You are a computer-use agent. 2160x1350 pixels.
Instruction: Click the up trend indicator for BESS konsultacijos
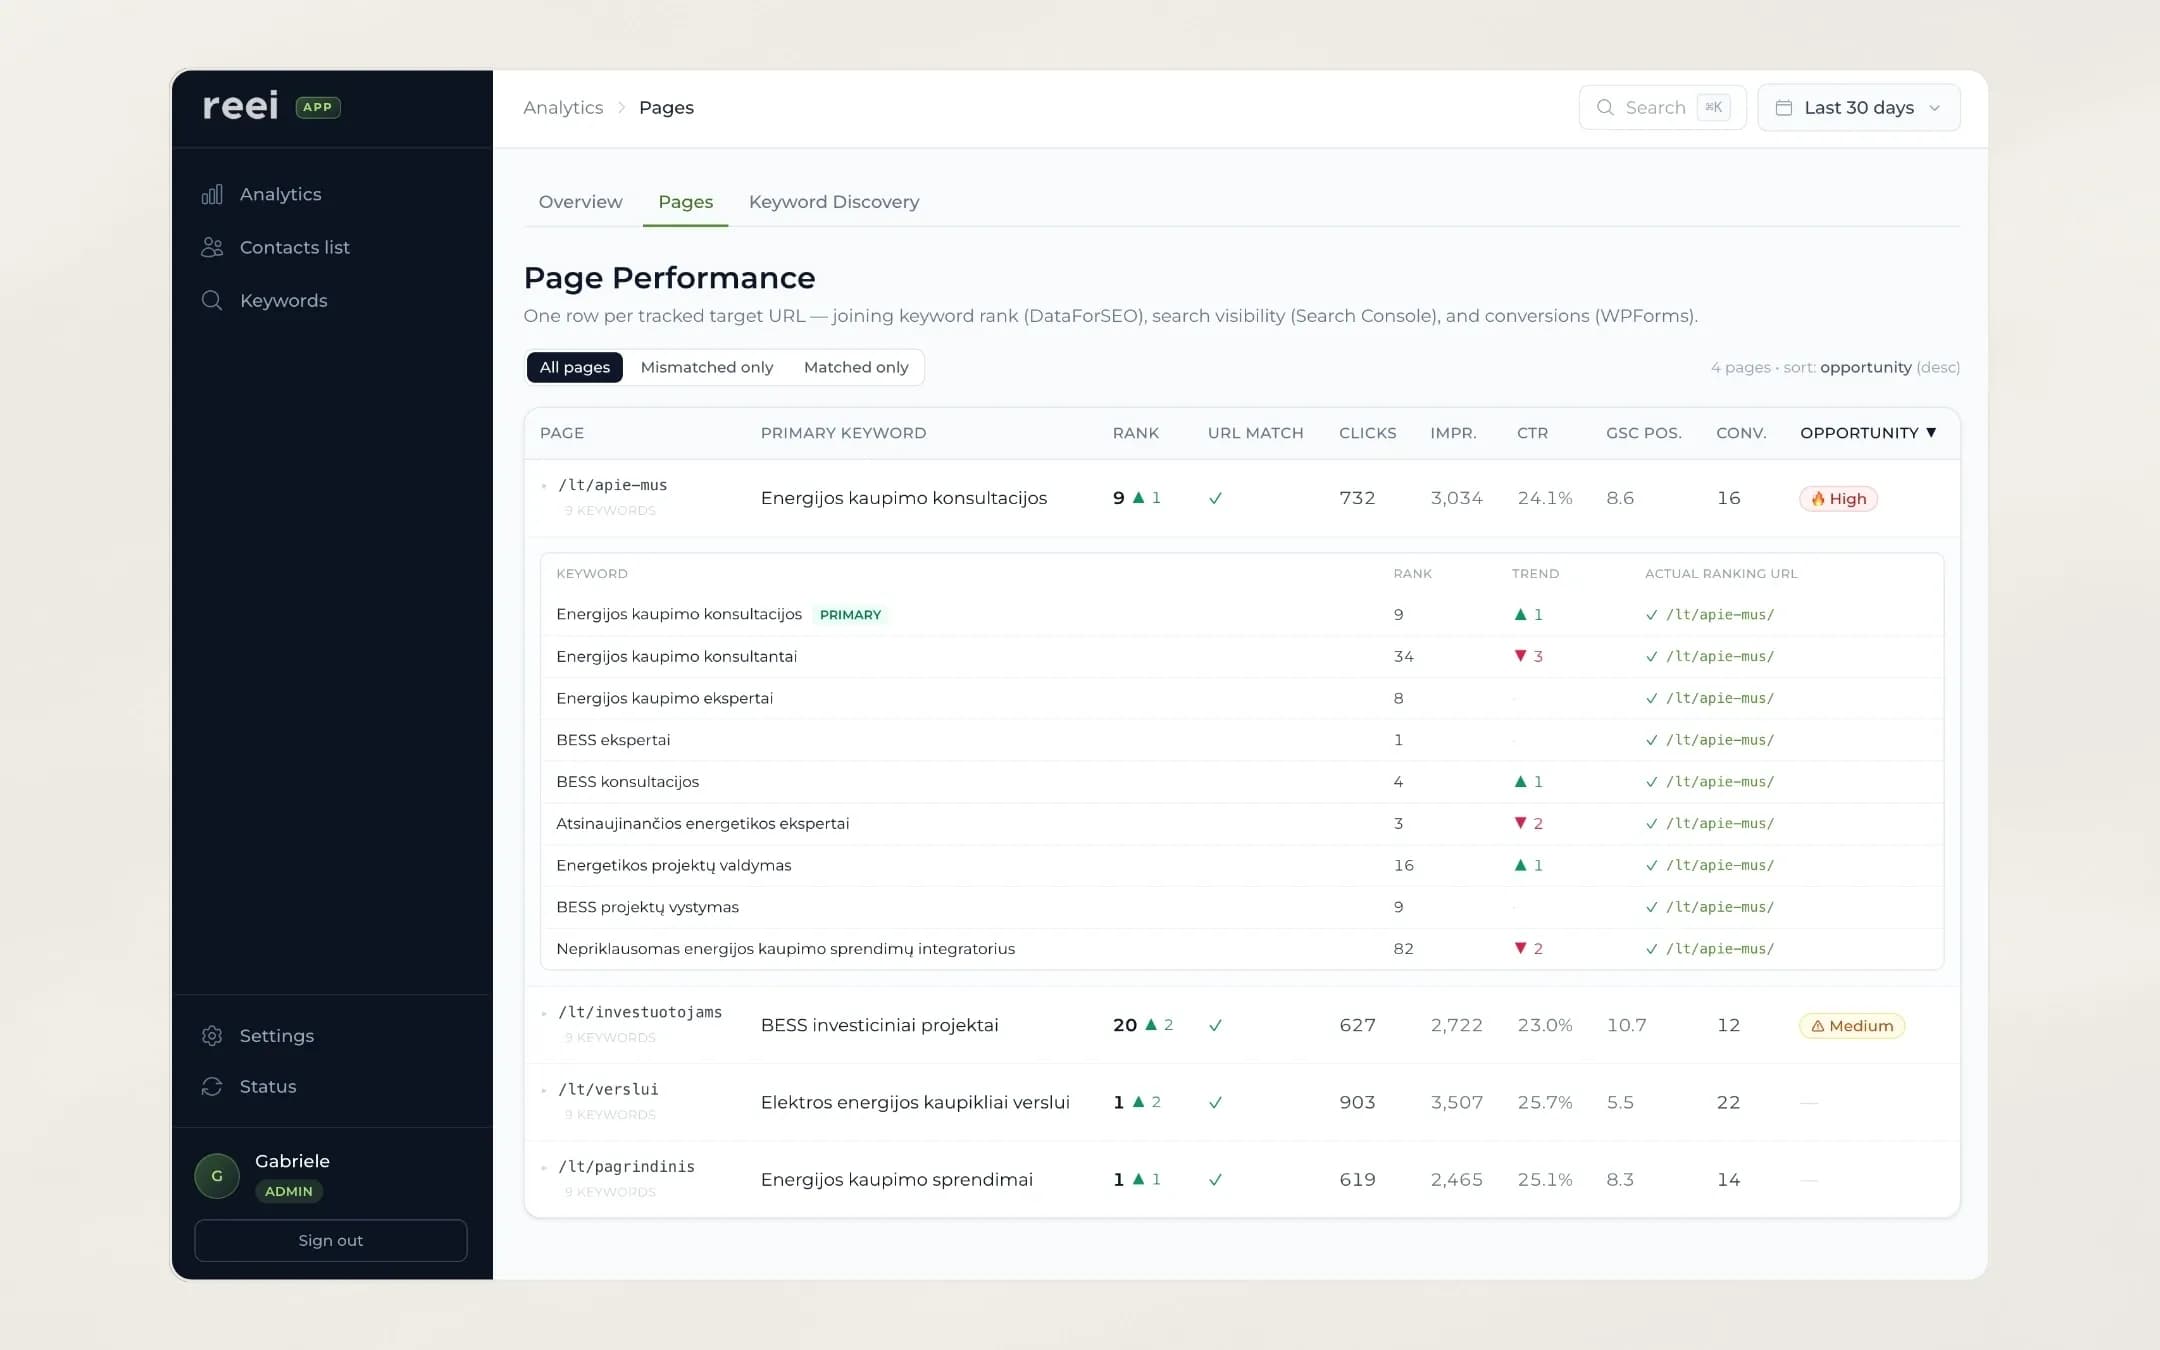[x=1528, y=782]
